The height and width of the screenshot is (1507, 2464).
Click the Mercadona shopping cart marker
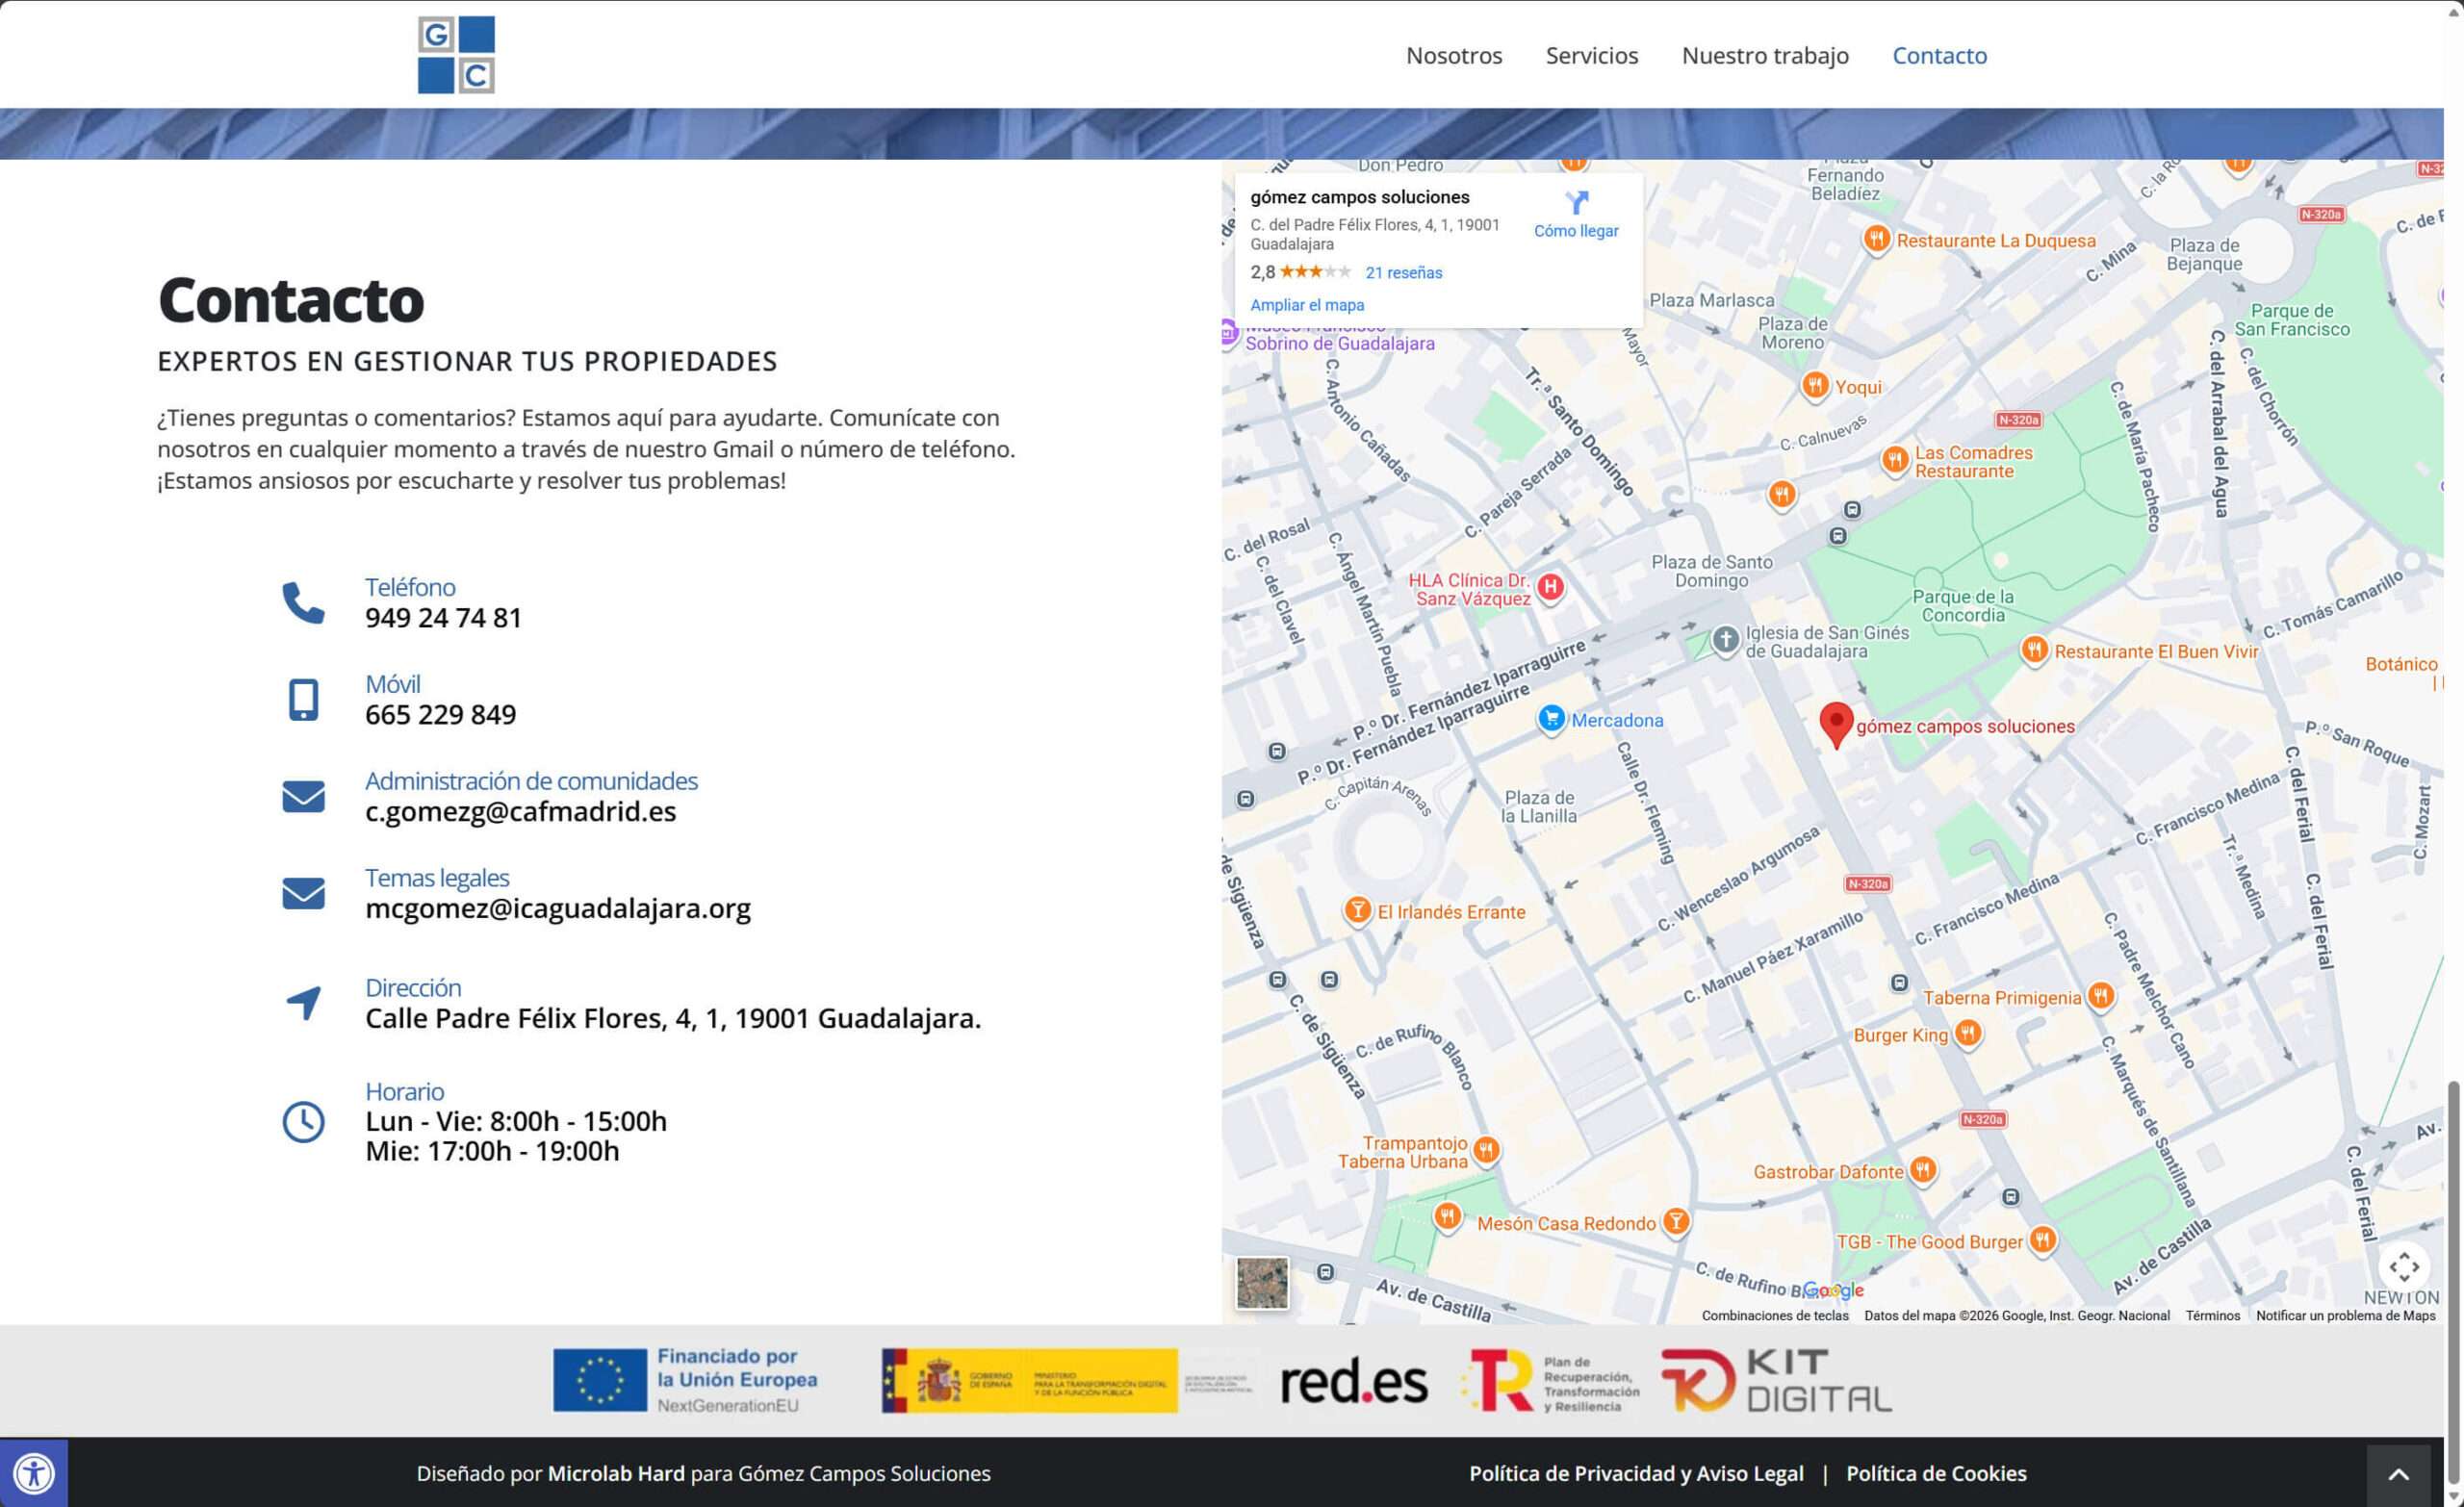coord(1551,718)
